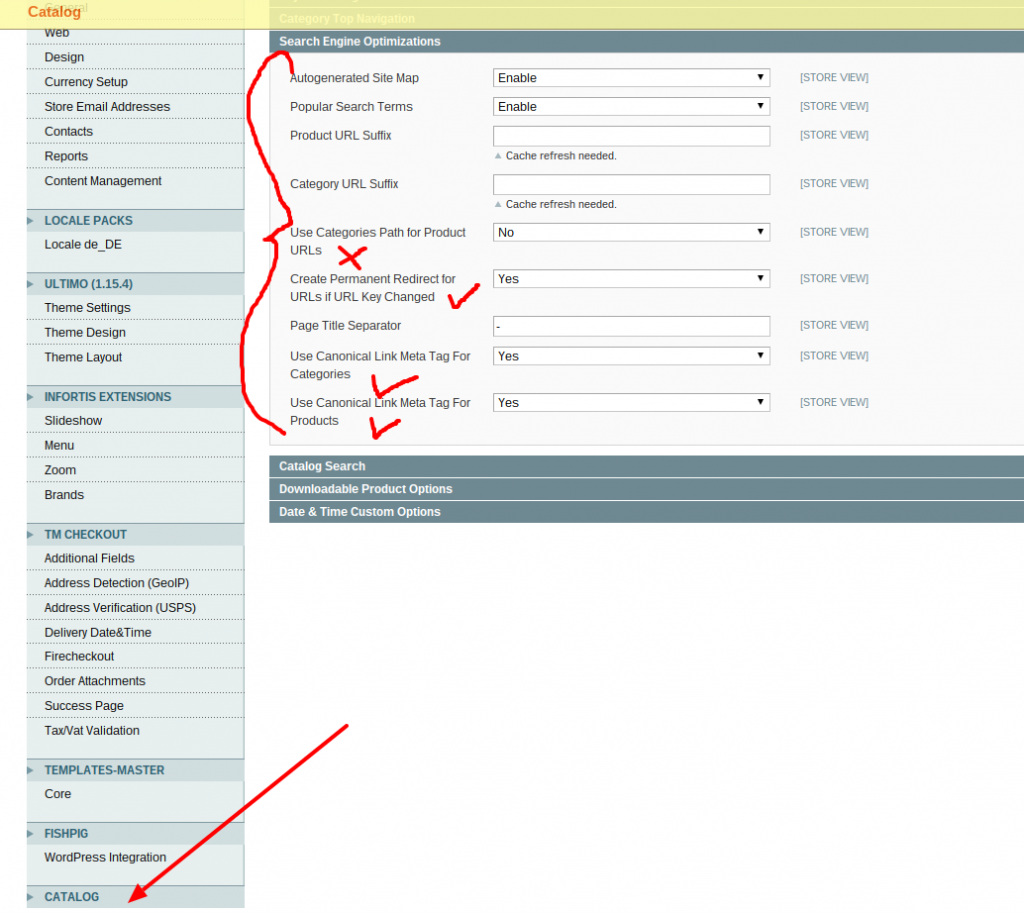Select Currency Setup in the sidebar
1024x913 pixels.
click(86, 82)
